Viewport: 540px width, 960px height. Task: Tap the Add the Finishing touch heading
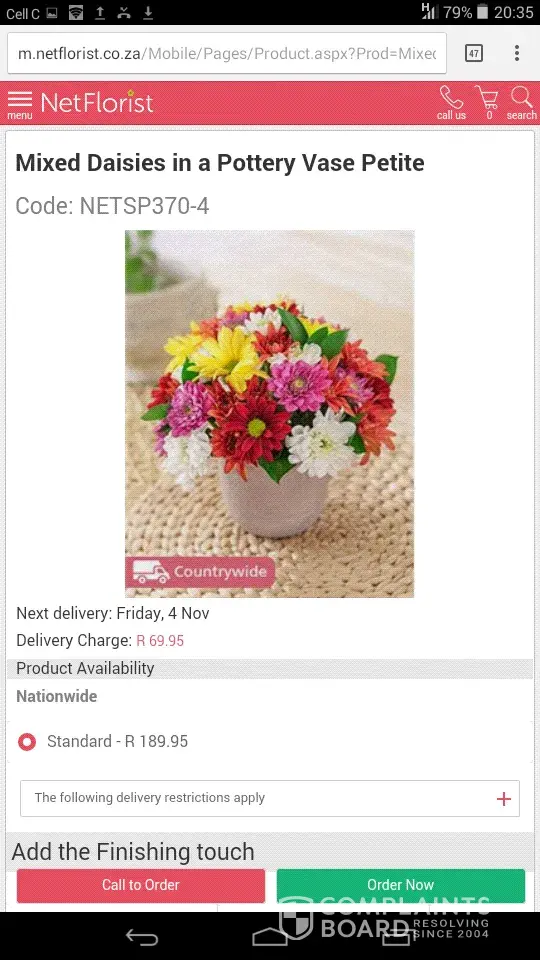click(133, 852)
